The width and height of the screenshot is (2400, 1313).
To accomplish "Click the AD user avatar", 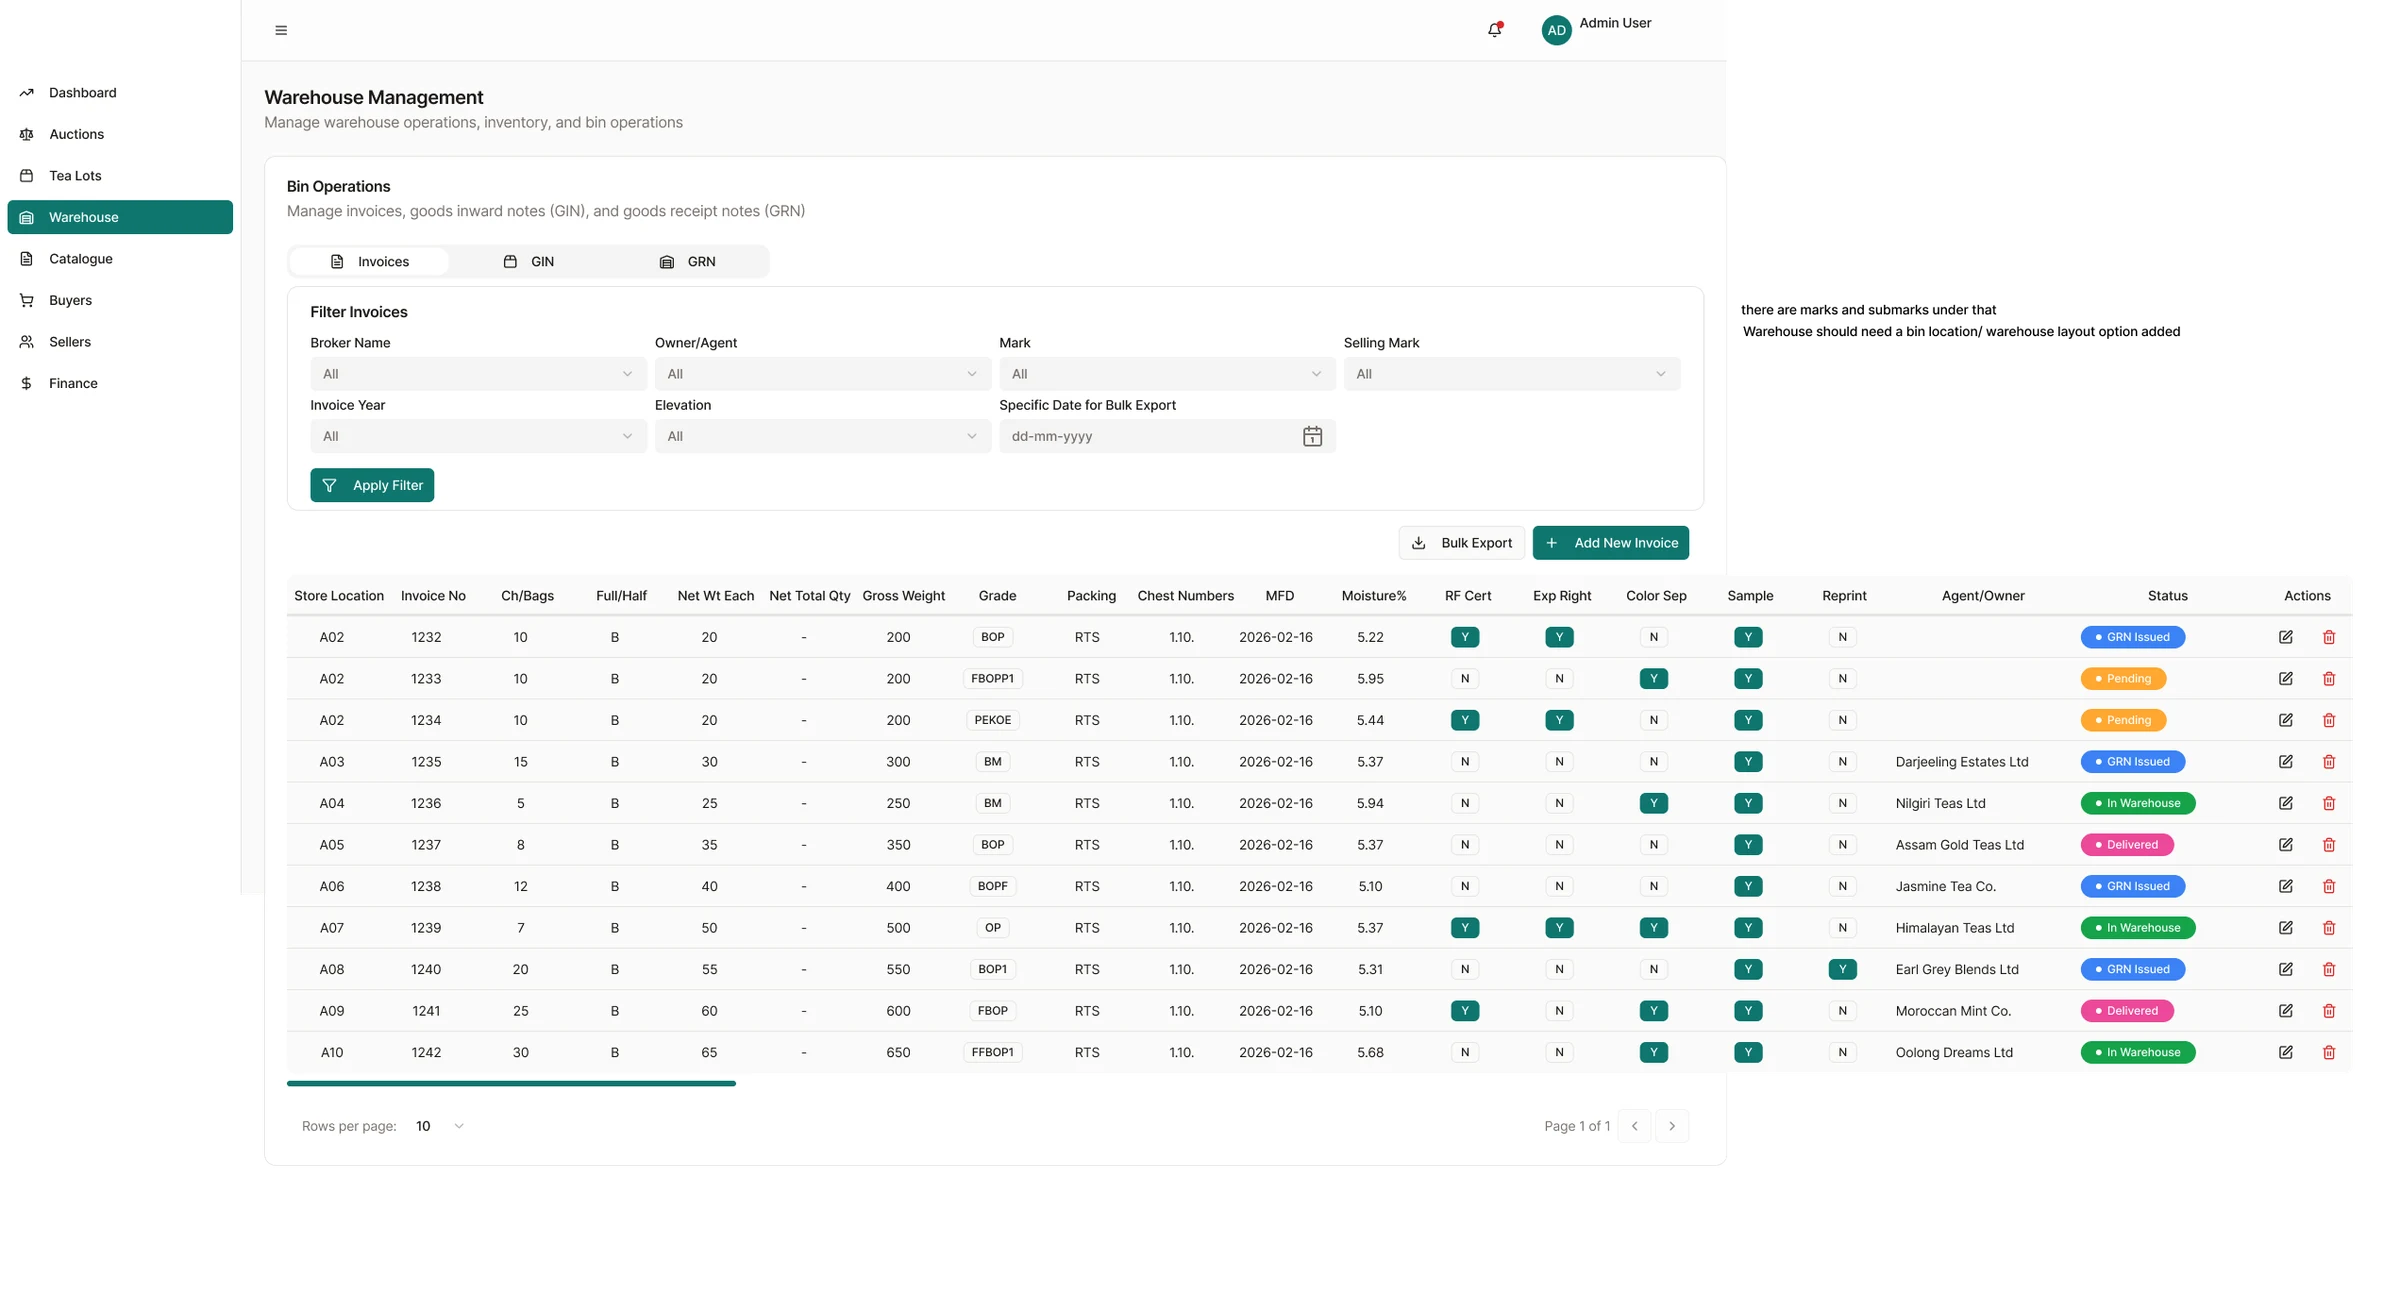I will pos(1556,30).
